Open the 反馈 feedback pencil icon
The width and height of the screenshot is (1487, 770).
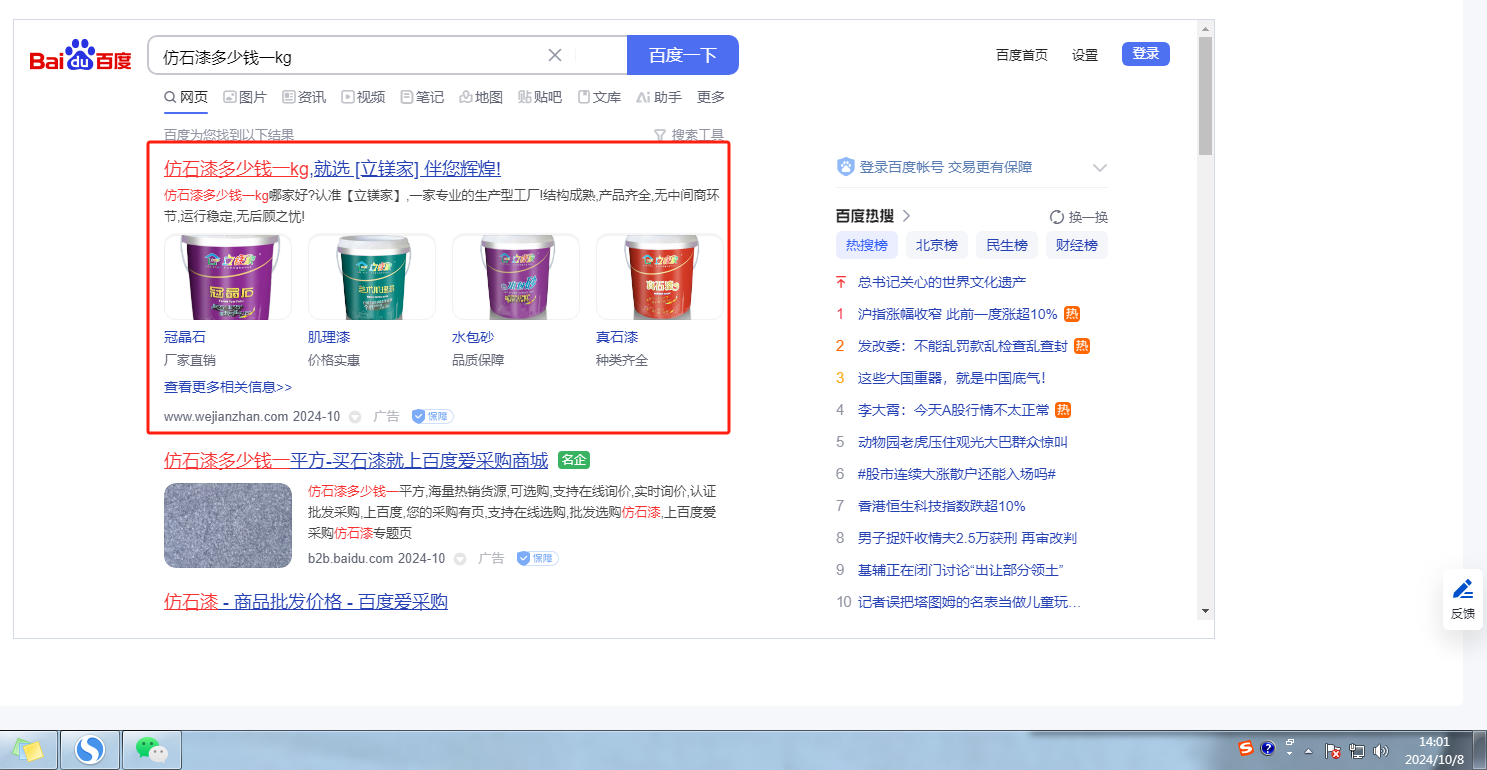[x=1463, y=589]
